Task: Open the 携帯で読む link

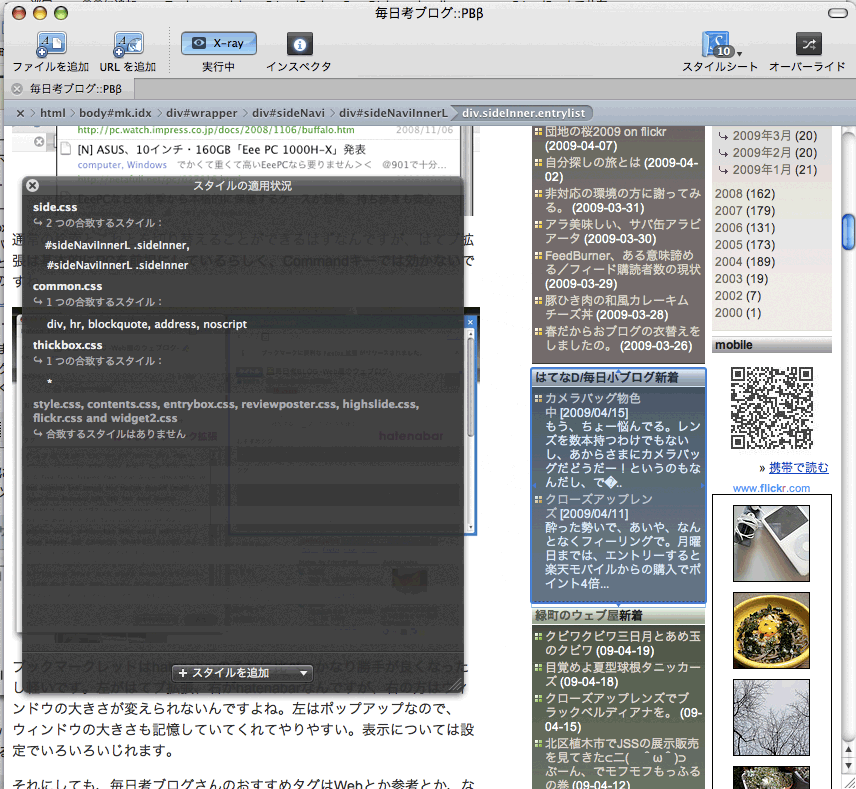Action: pyautogui.click(x=798, y=467)
